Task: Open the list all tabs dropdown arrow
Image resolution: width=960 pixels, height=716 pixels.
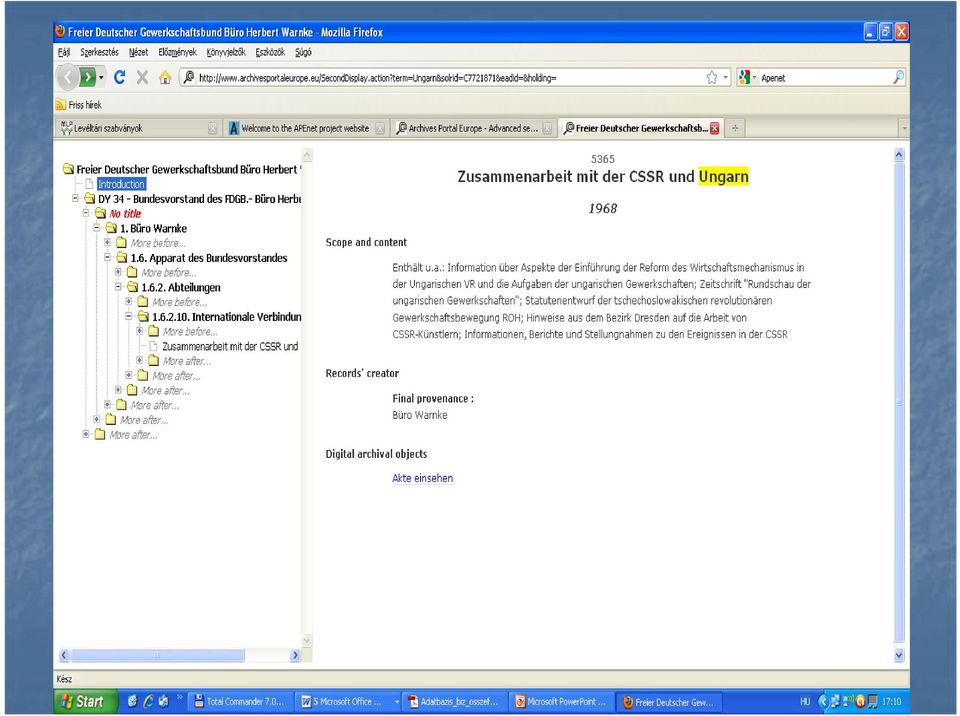Action: pyautogui.click(x=904, y=128)
